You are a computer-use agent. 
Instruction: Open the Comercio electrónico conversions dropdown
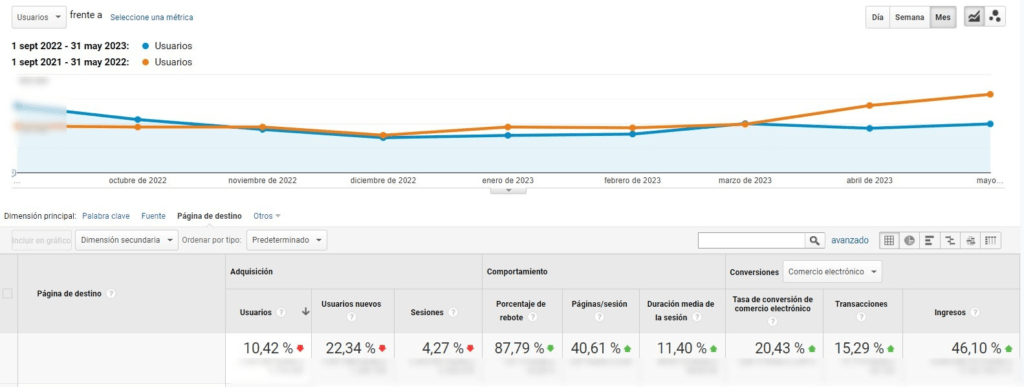pos(832,271)
